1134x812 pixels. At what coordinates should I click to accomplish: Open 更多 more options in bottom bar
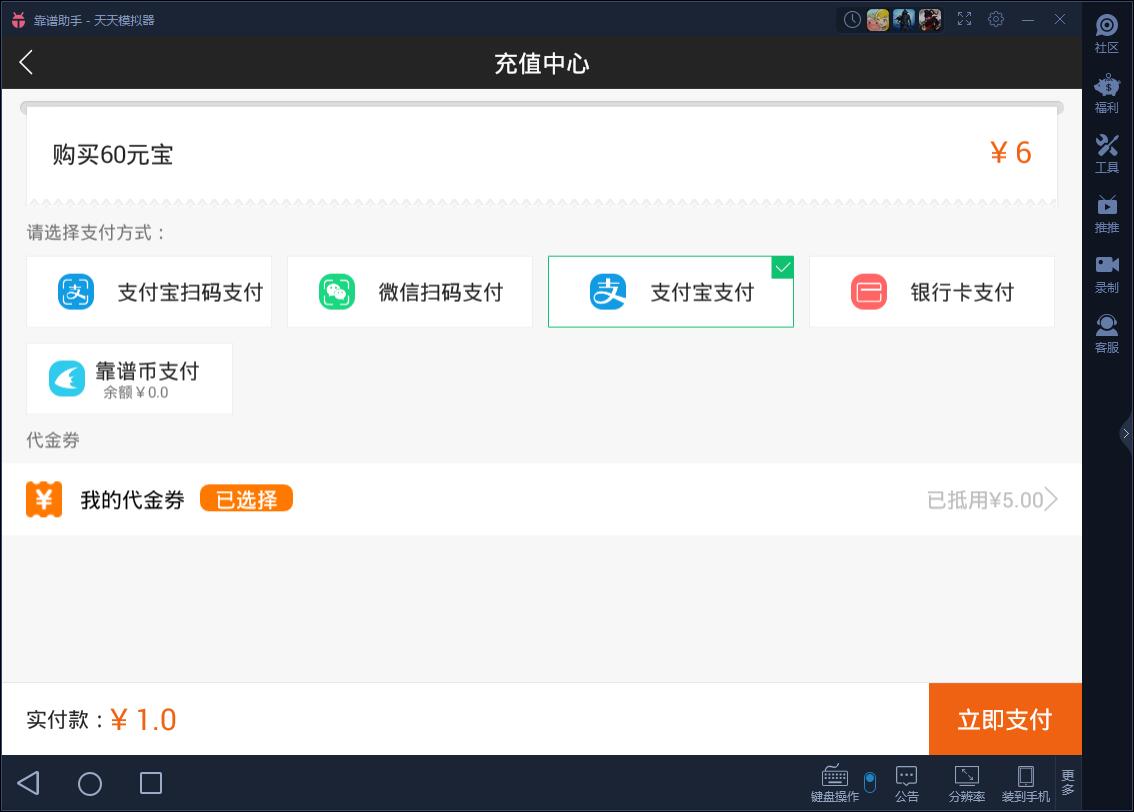pyautogui.click(x=1068, y=782)
